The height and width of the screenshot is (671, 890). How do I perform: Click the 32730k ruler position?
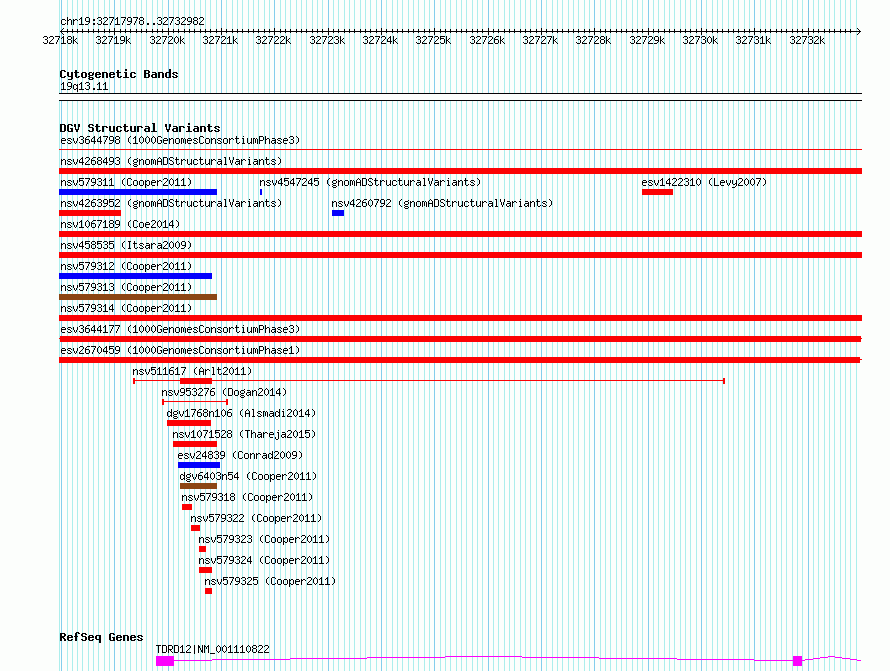tap(700, 40)
